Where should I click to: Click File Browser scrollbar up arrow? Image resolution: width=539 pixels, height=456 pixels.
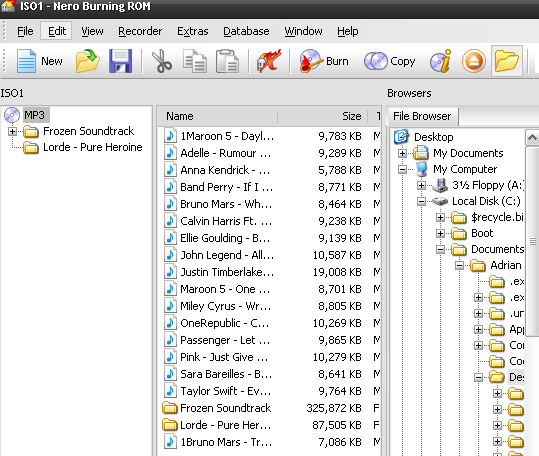tap(532, 138)
